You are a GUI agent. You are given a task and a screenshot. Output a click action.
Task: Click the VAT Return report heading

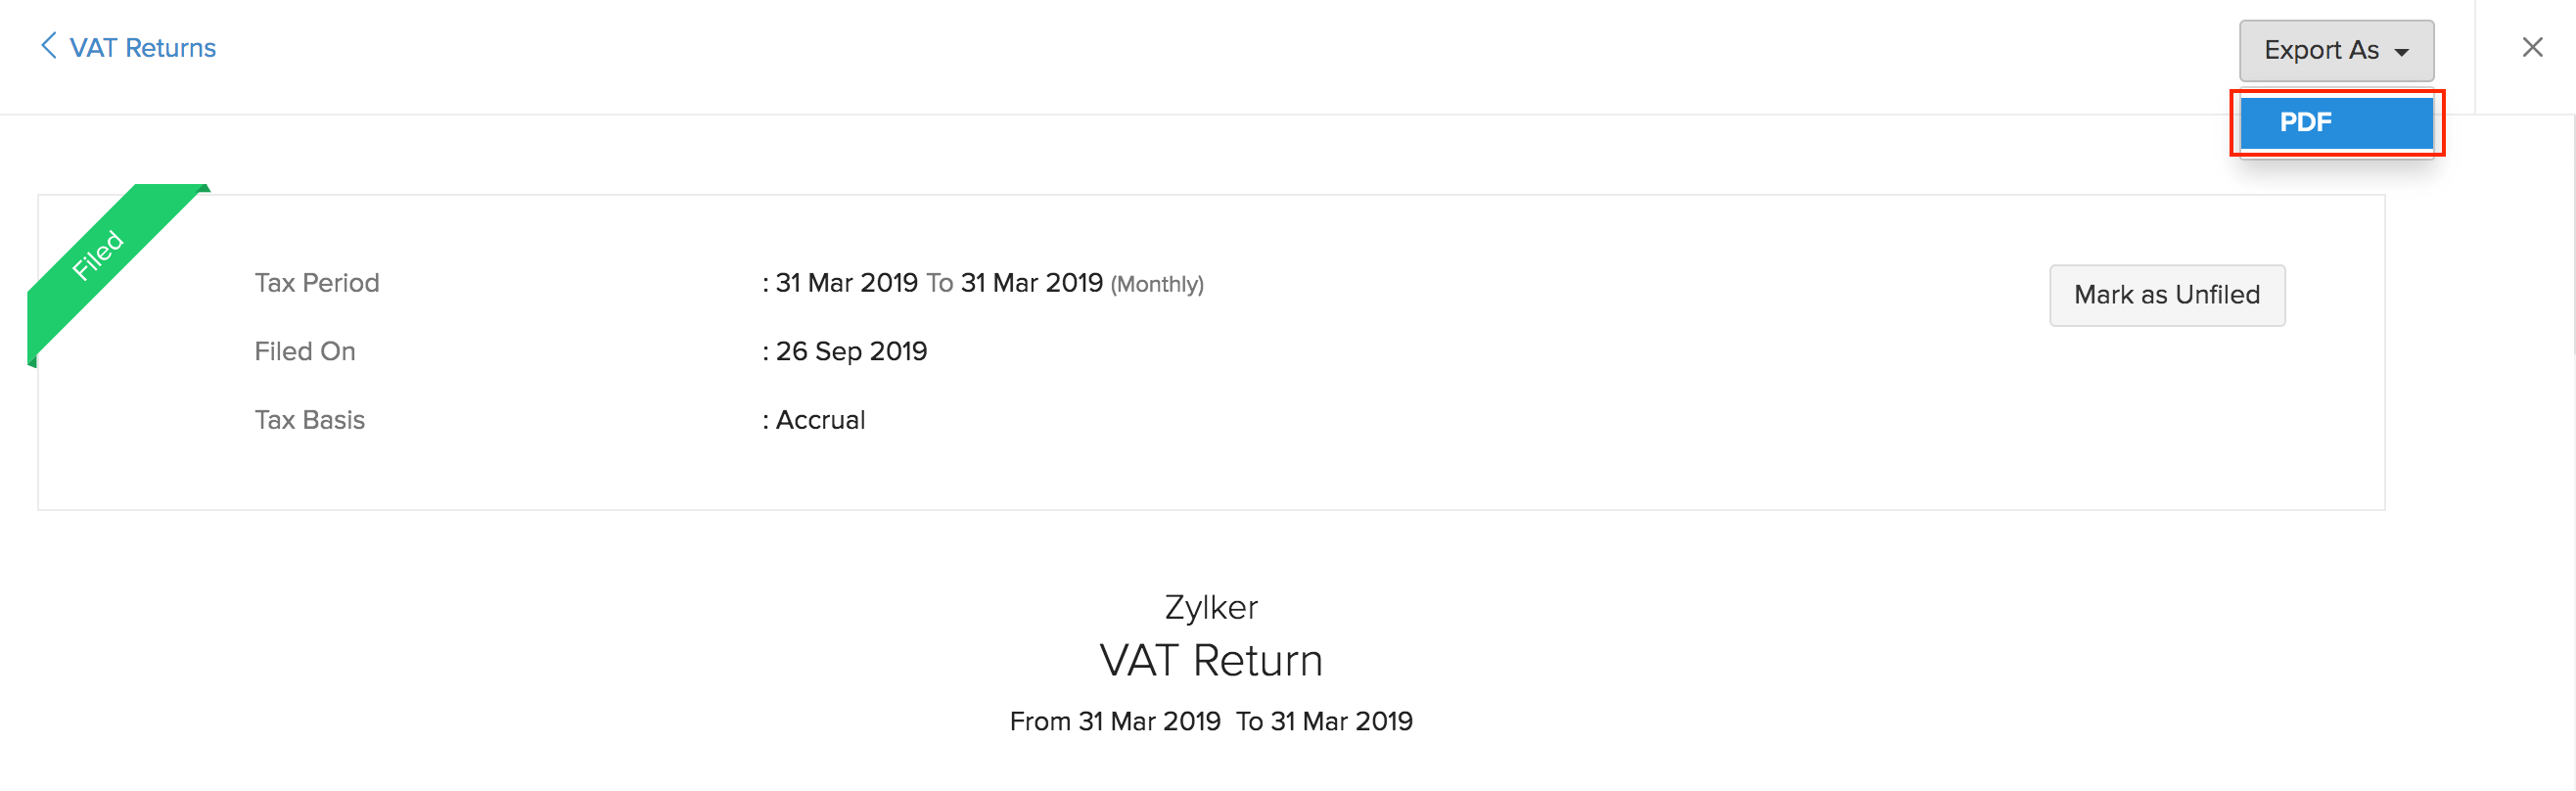pyautogui.click(x=1211, y=659)
